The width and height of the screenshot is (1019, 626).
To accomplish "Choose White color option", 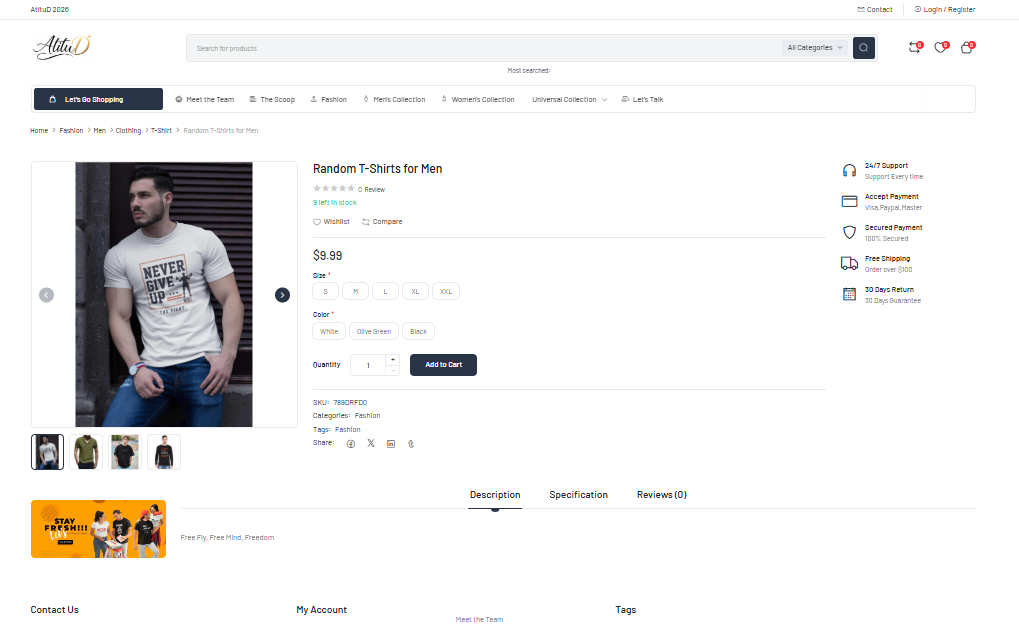I will (x=329, y=331).
